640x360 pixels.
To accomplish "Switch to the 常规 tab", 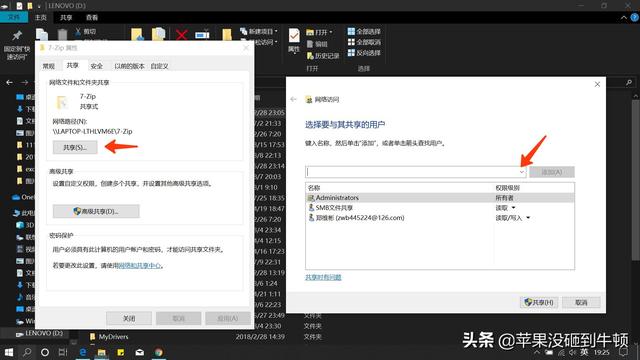I will point(49,66).
